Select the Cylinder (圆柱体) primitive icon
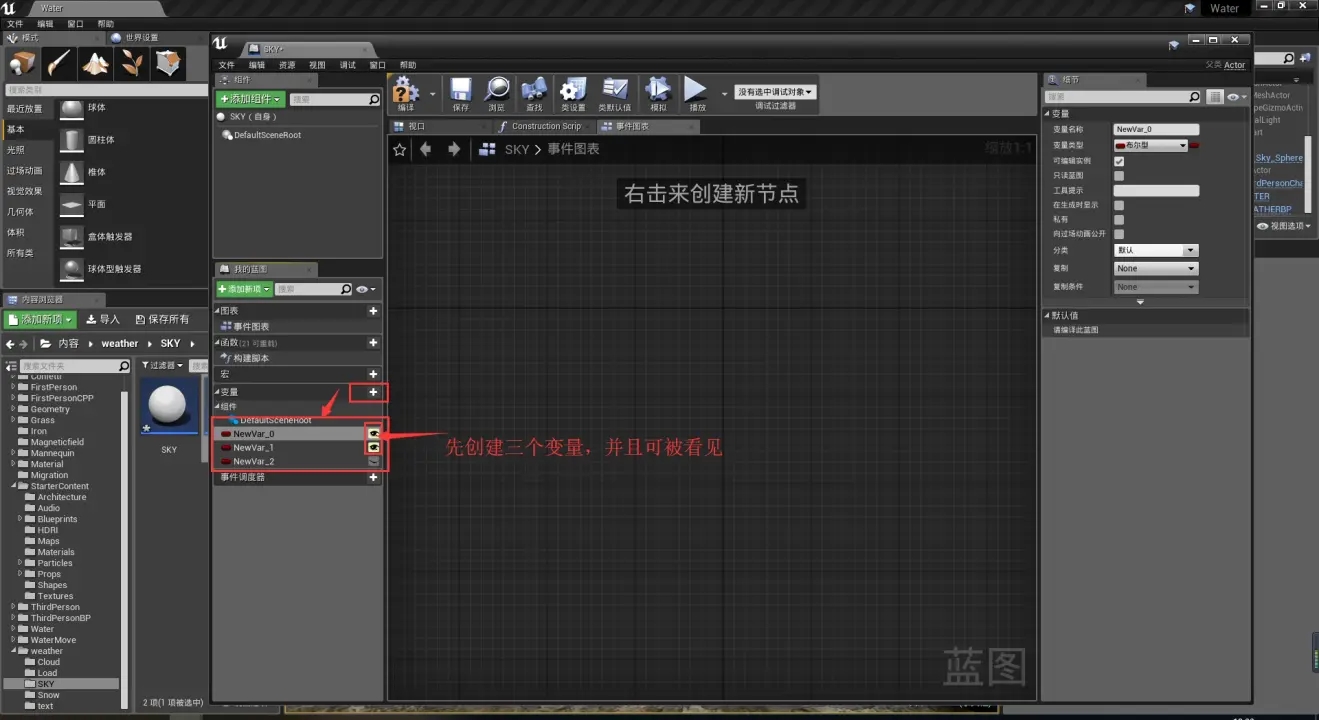The height and width of the screenshot is (720, 1319). click(72, 140)
